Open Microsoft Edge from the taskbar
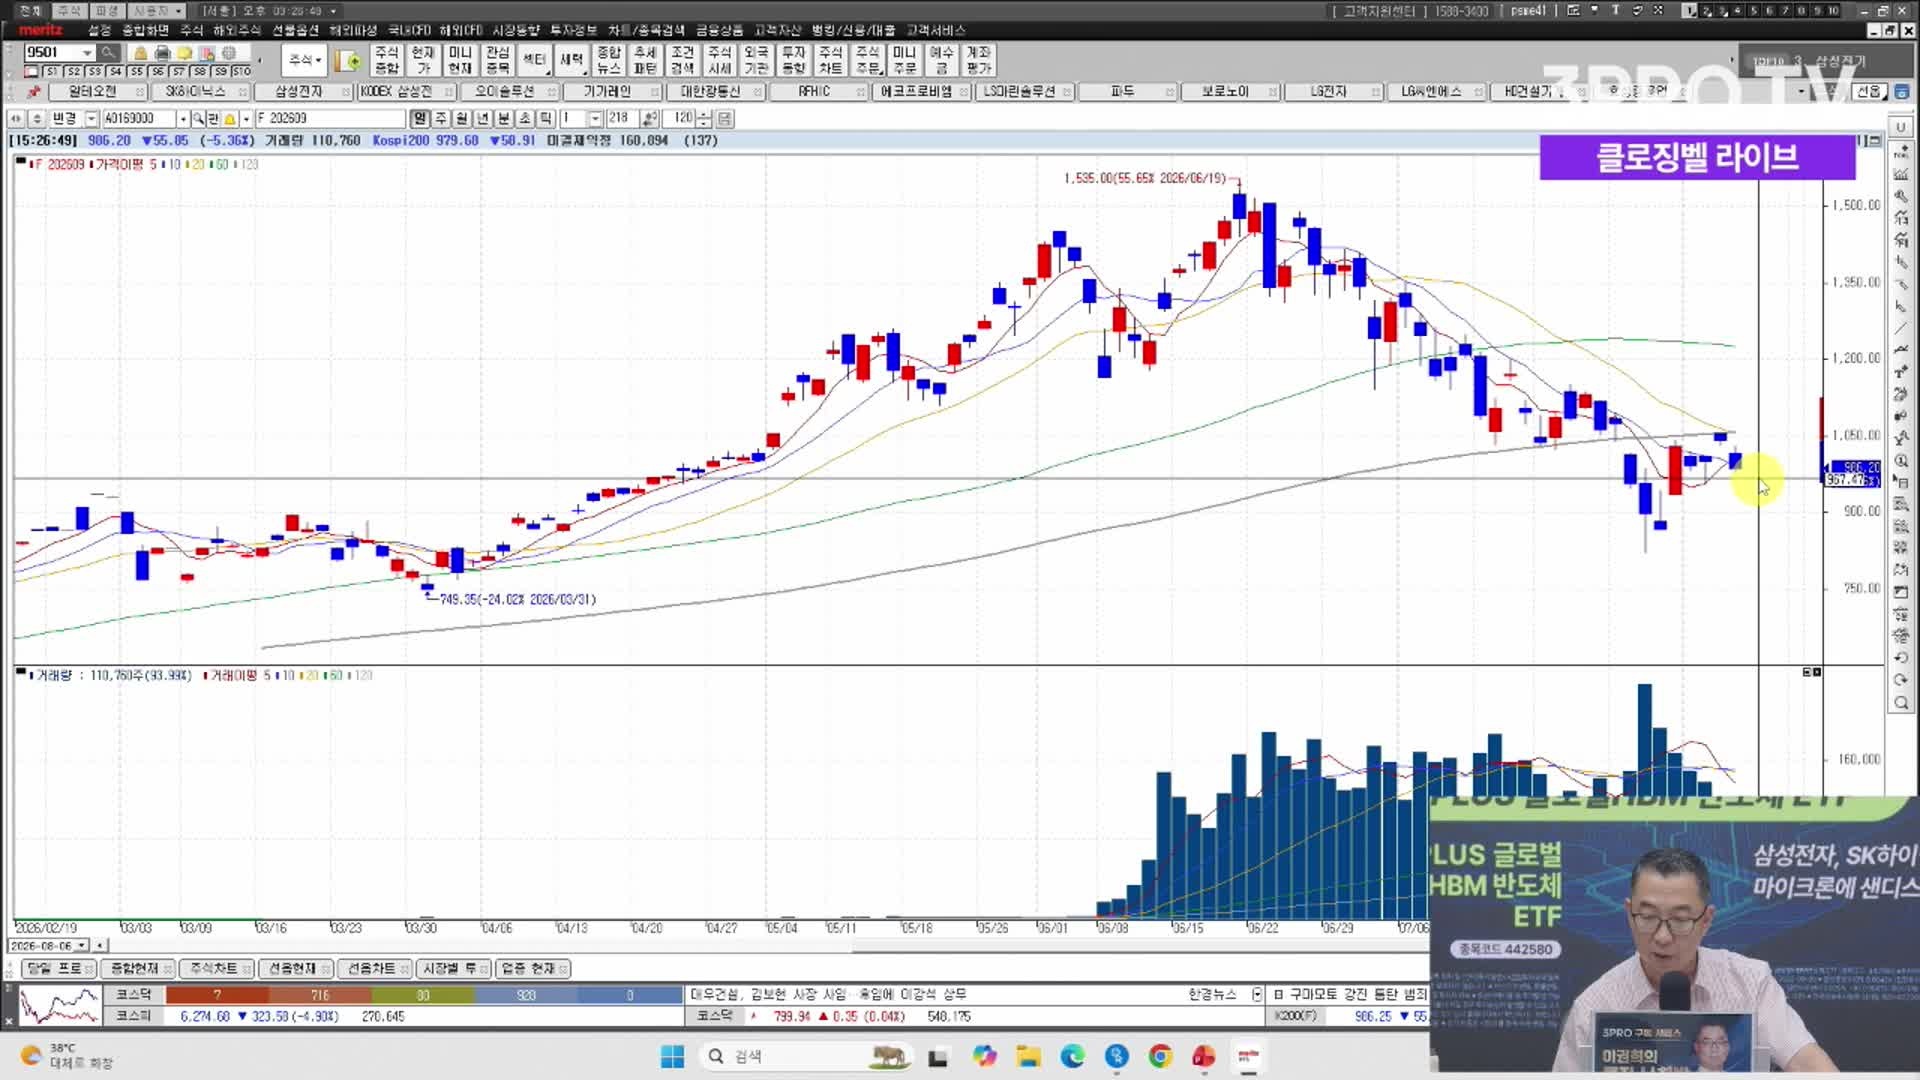Screen dimensions: 1920x1080 point(1072,1056)
